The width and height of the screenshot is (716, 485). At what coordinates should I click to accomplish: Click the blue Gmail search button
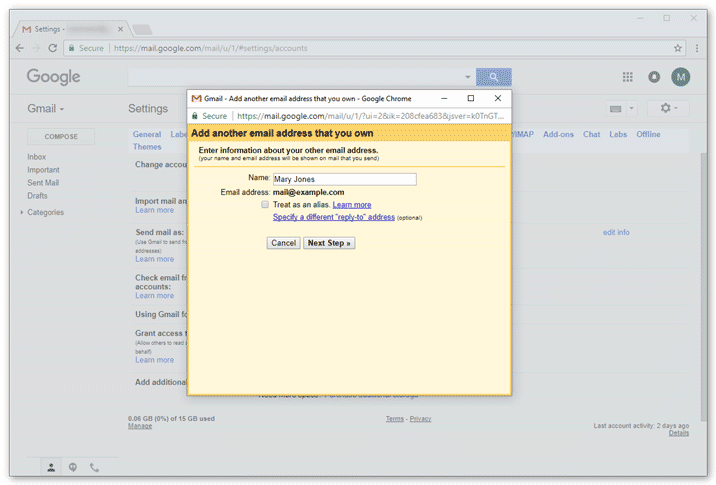[x=493, y=77]
